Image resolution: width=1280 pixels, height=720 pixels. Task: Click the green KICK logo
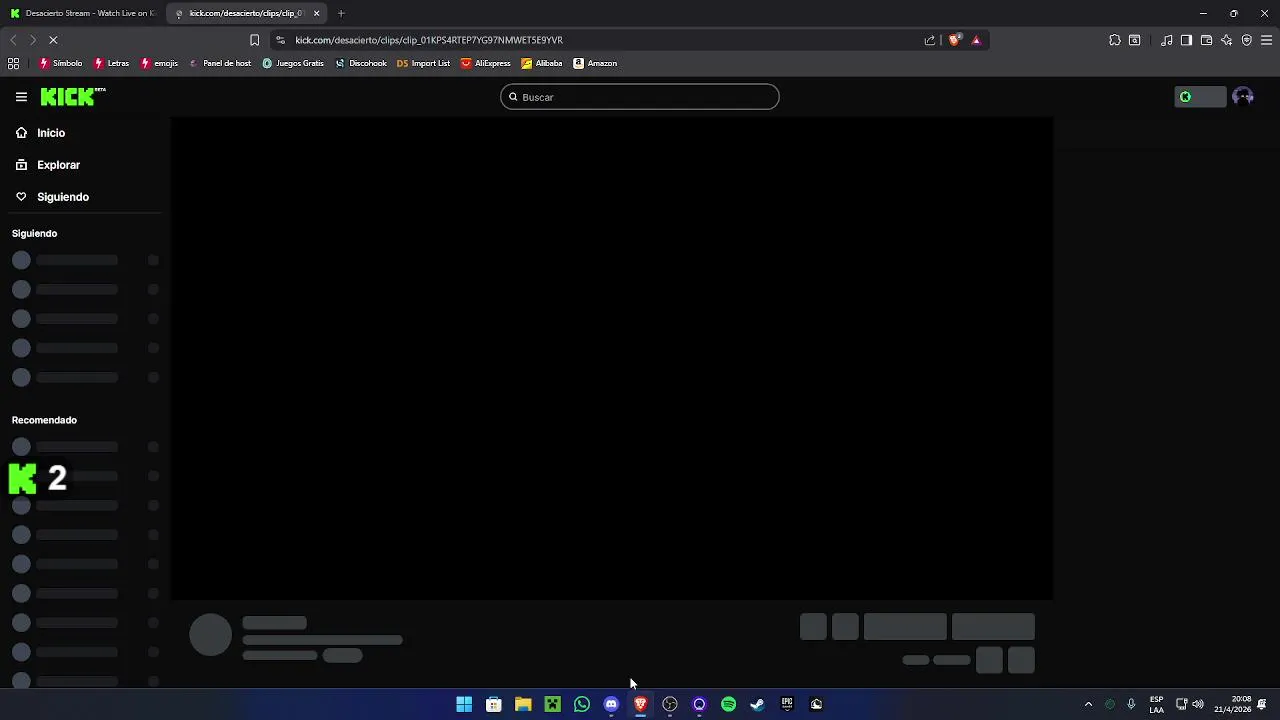pyautogui.click(x=72, y=97)
